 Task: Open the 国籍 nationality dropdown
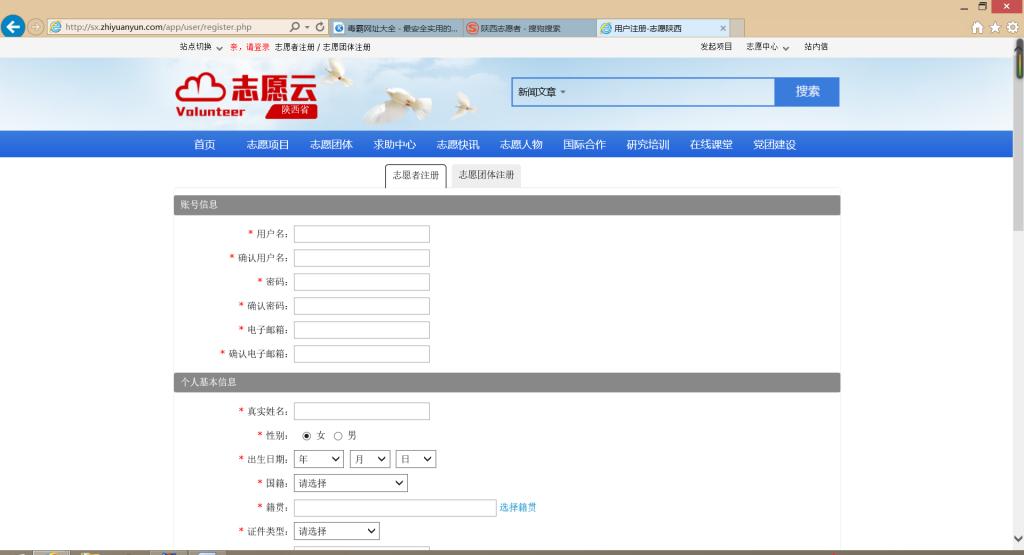(350, 483)
